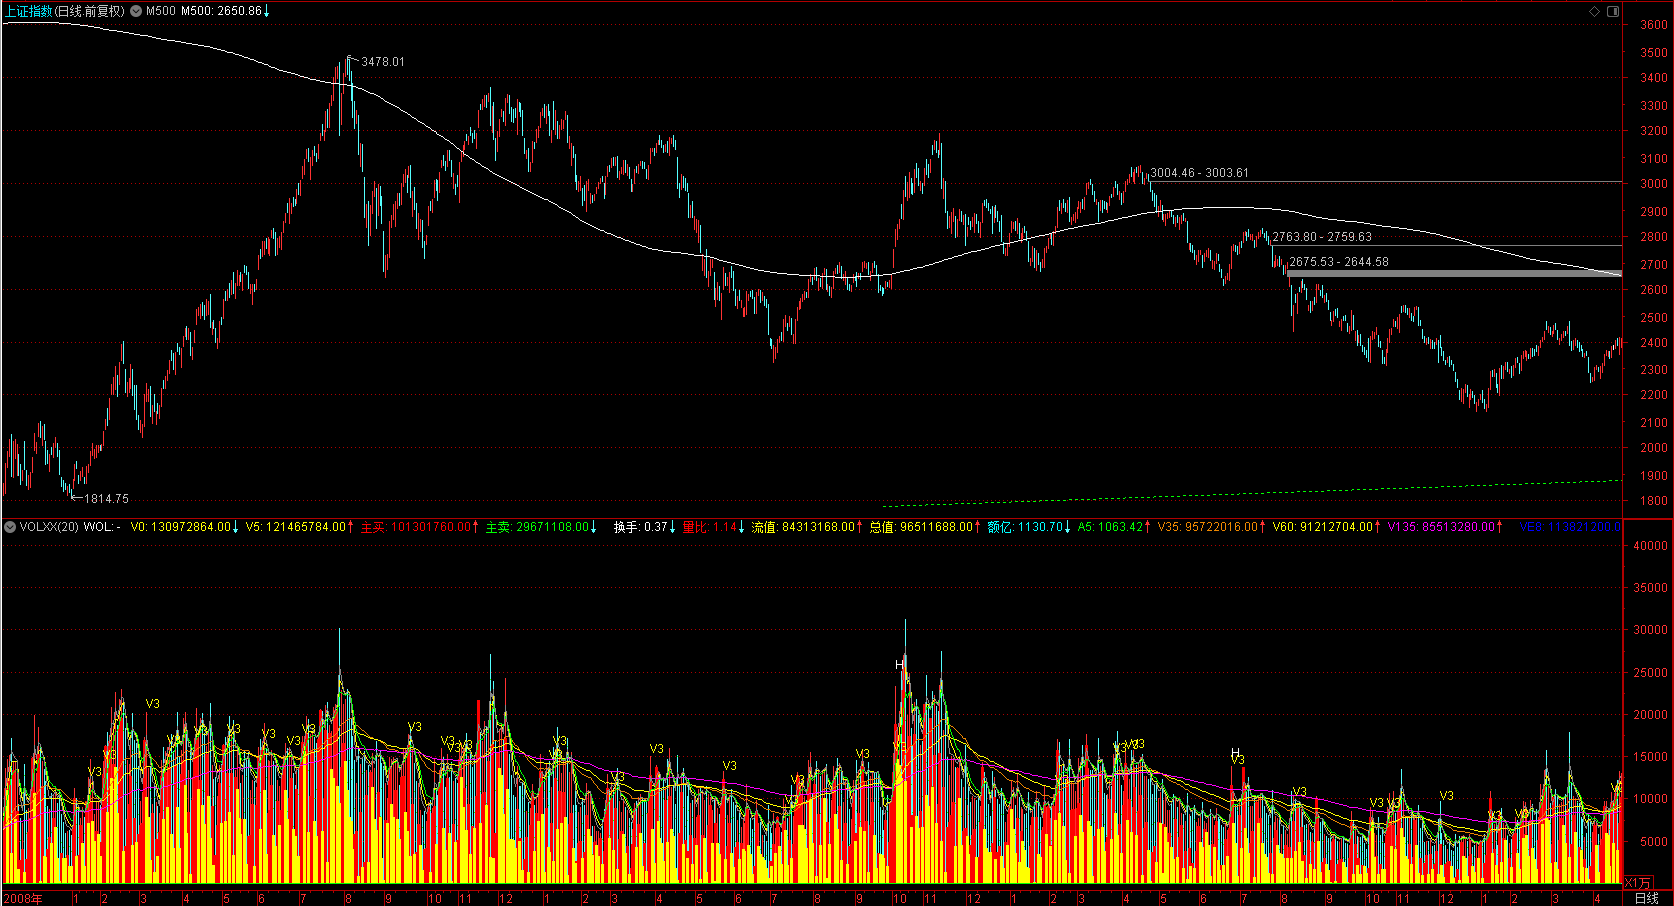Select the 3478.01 peak price label

pos(383,62)
